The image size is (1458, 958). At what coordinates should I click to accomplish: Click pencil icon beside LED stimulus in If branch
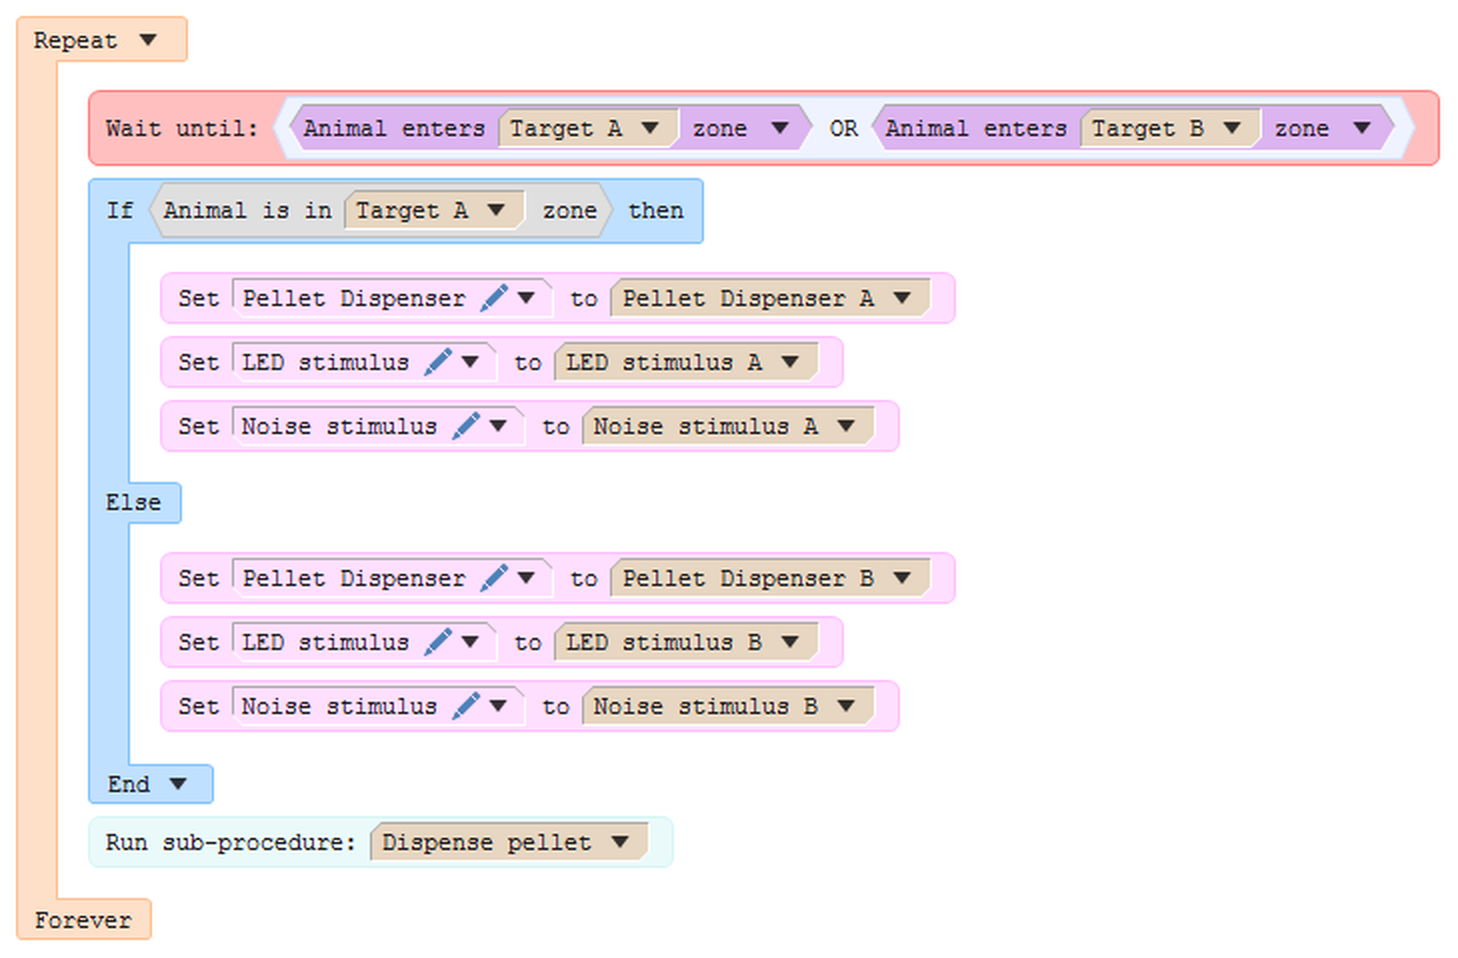tap(438, 362)
